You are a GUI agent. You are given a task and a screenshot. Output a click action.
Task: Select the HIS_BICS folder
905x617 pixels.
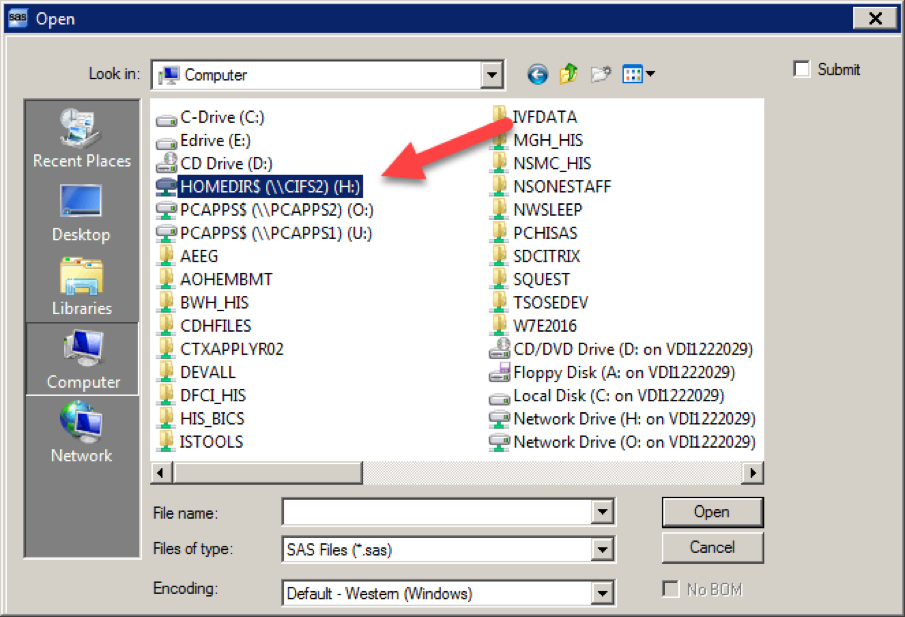pos(201,418)
